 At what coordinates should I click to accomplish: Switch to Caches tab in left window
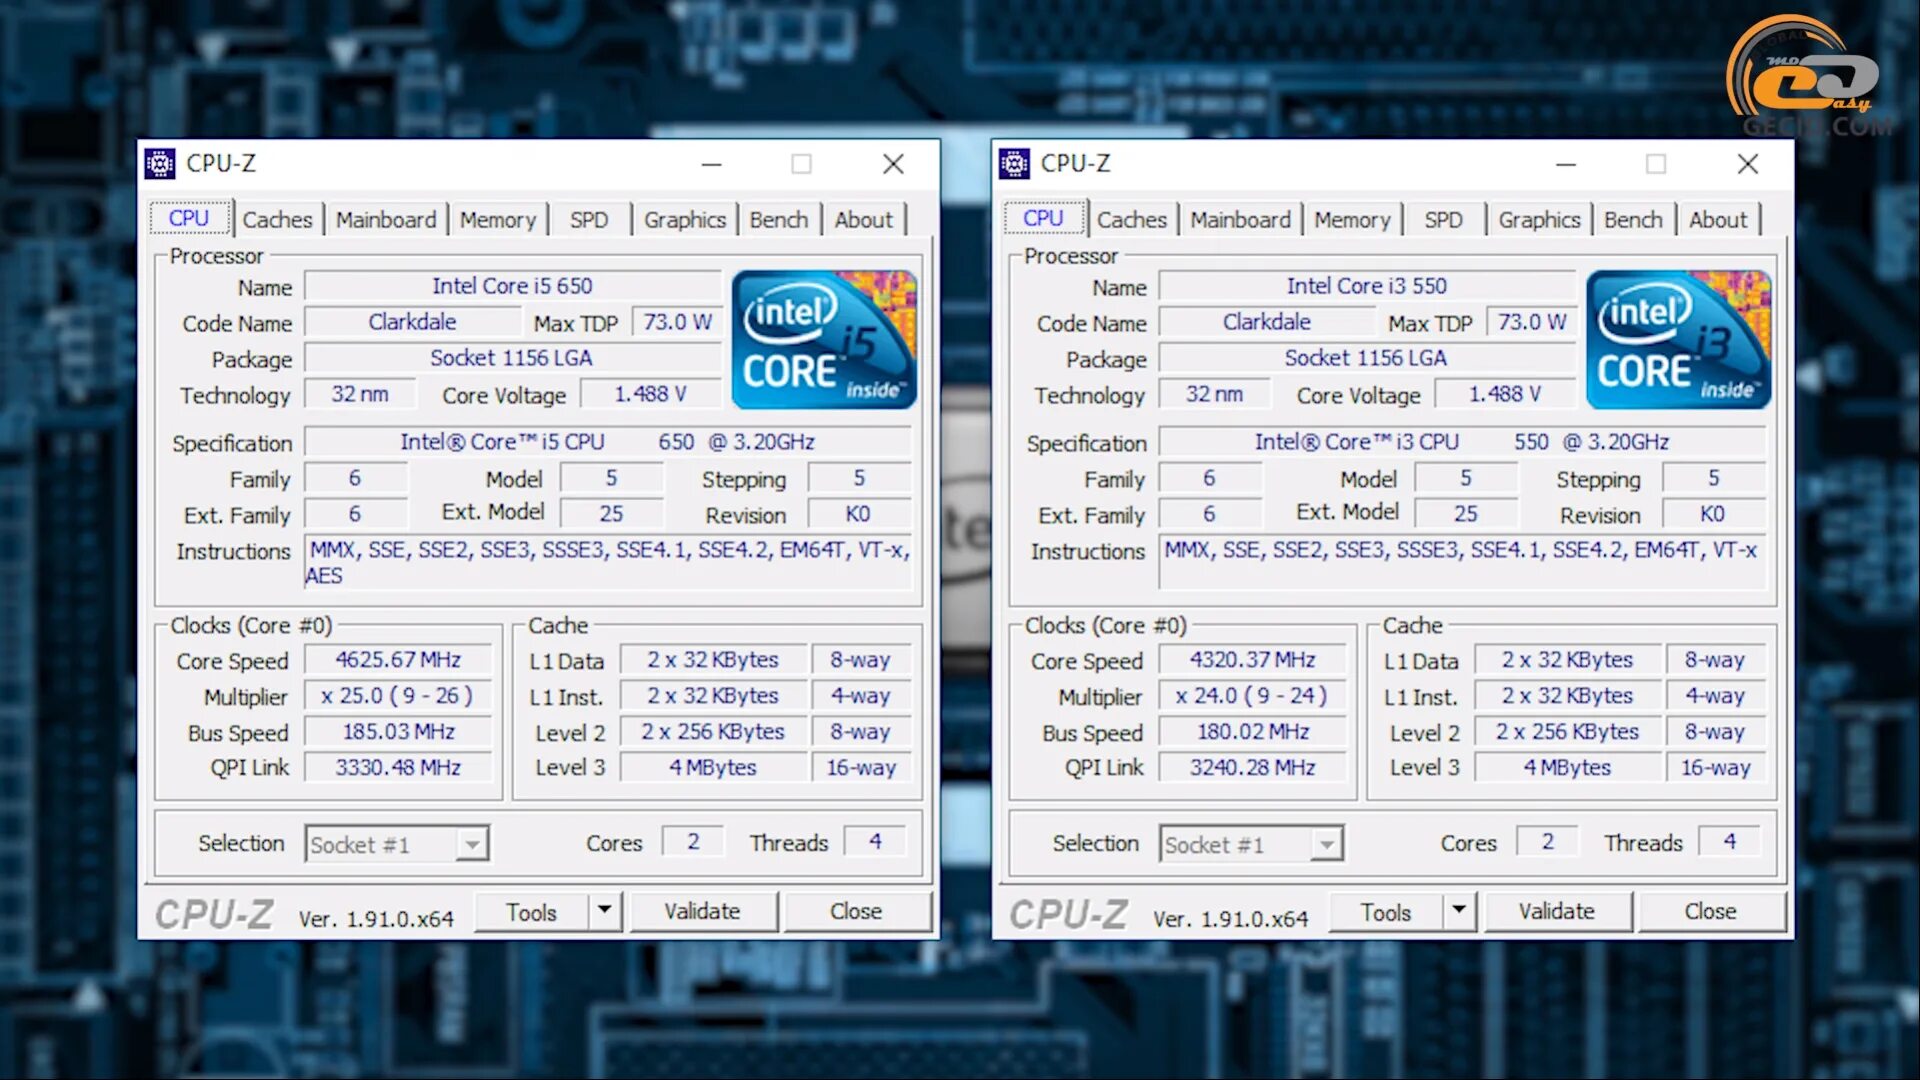pos(277,220)
